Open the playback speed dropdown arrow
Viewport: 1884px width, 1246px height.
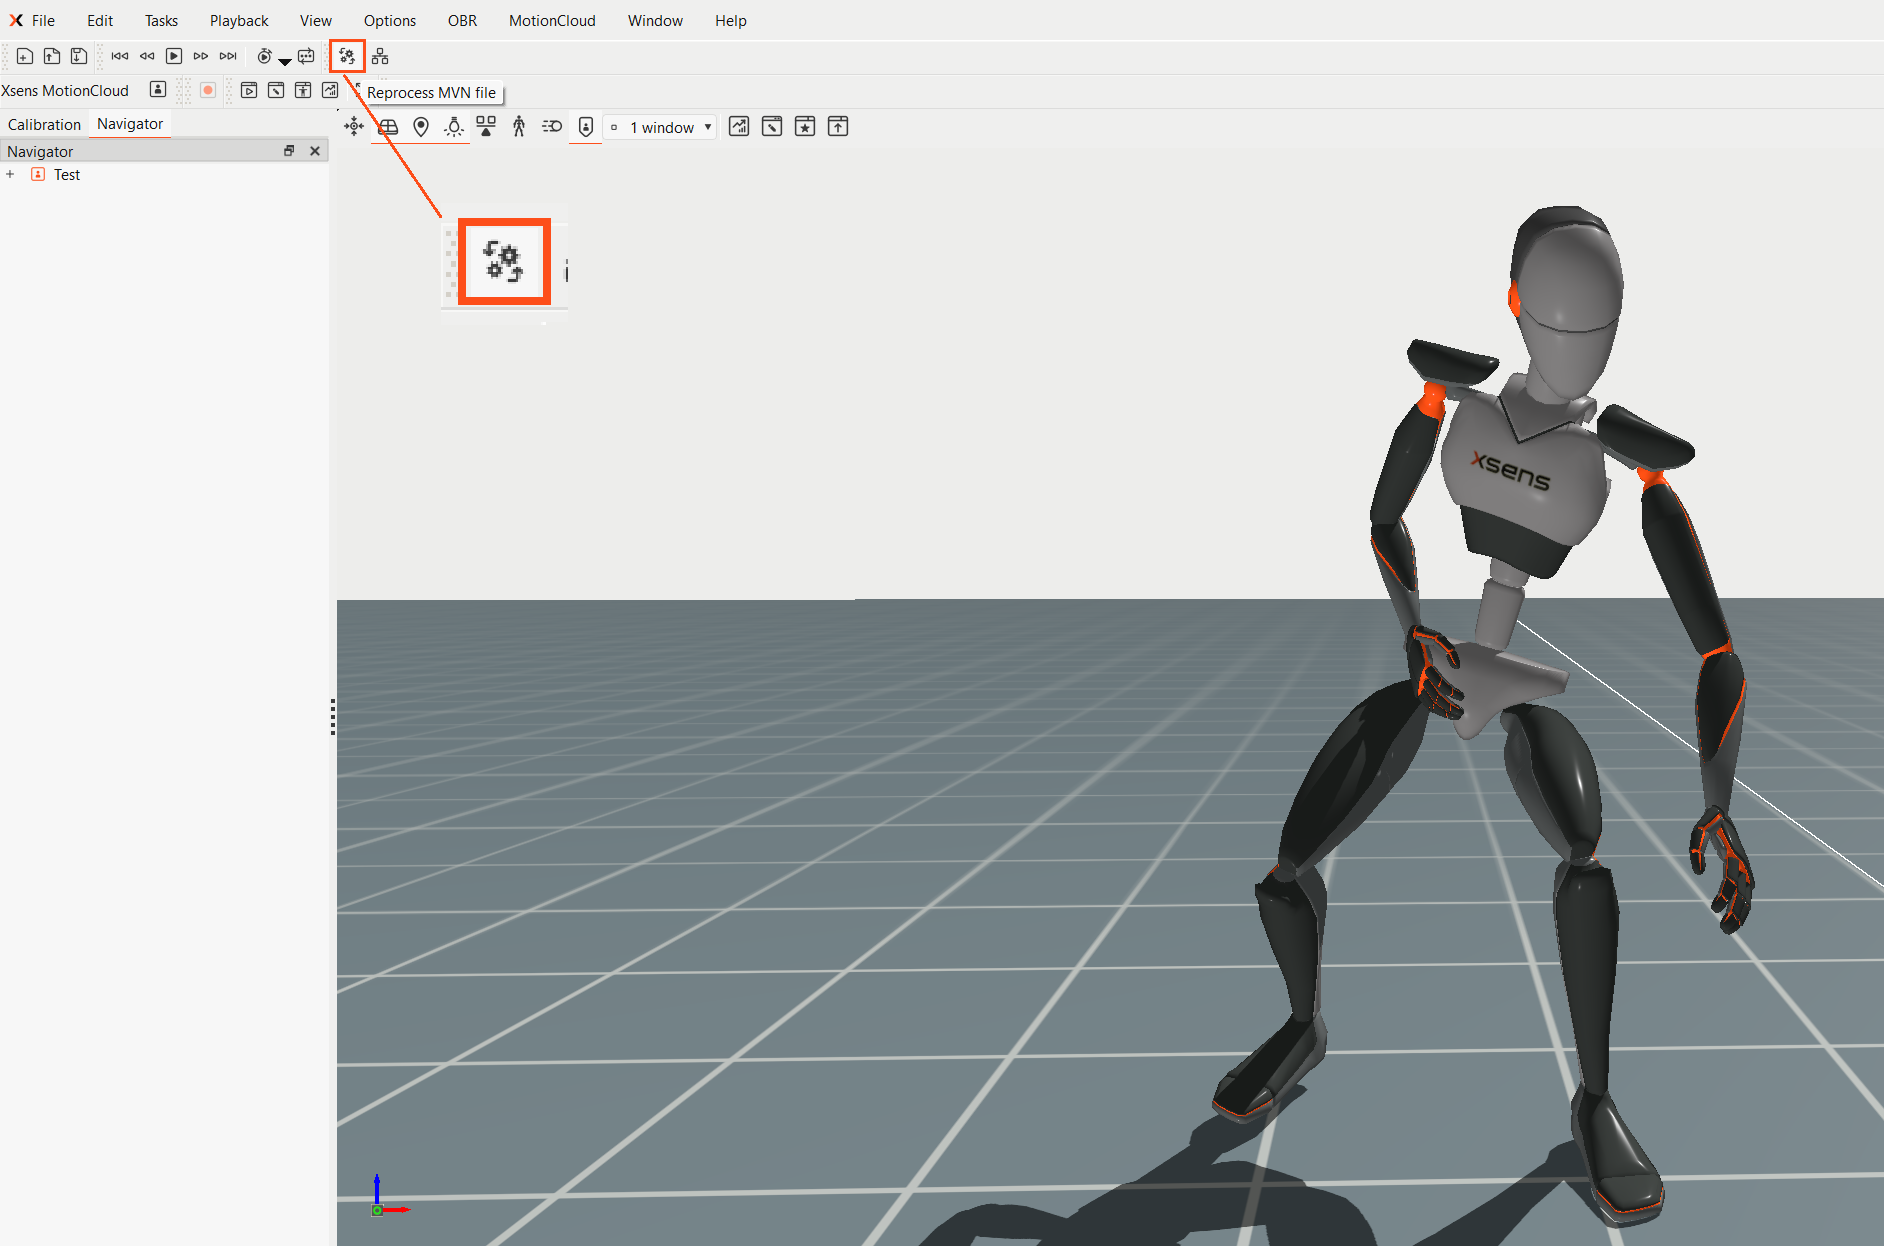tap(285, 61)
